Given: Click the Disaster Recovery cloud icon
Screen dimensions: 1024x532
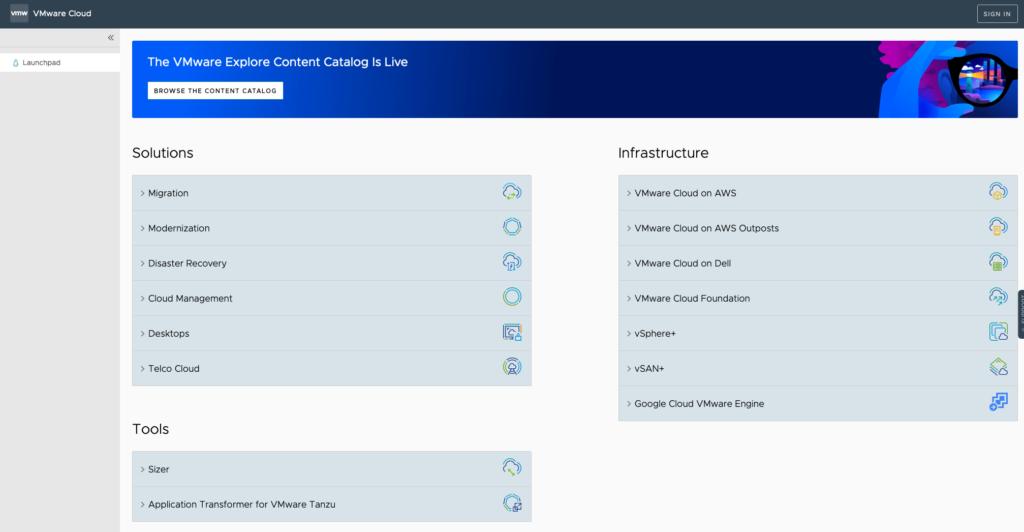Looking at the screenshot, I should (512, 262).
